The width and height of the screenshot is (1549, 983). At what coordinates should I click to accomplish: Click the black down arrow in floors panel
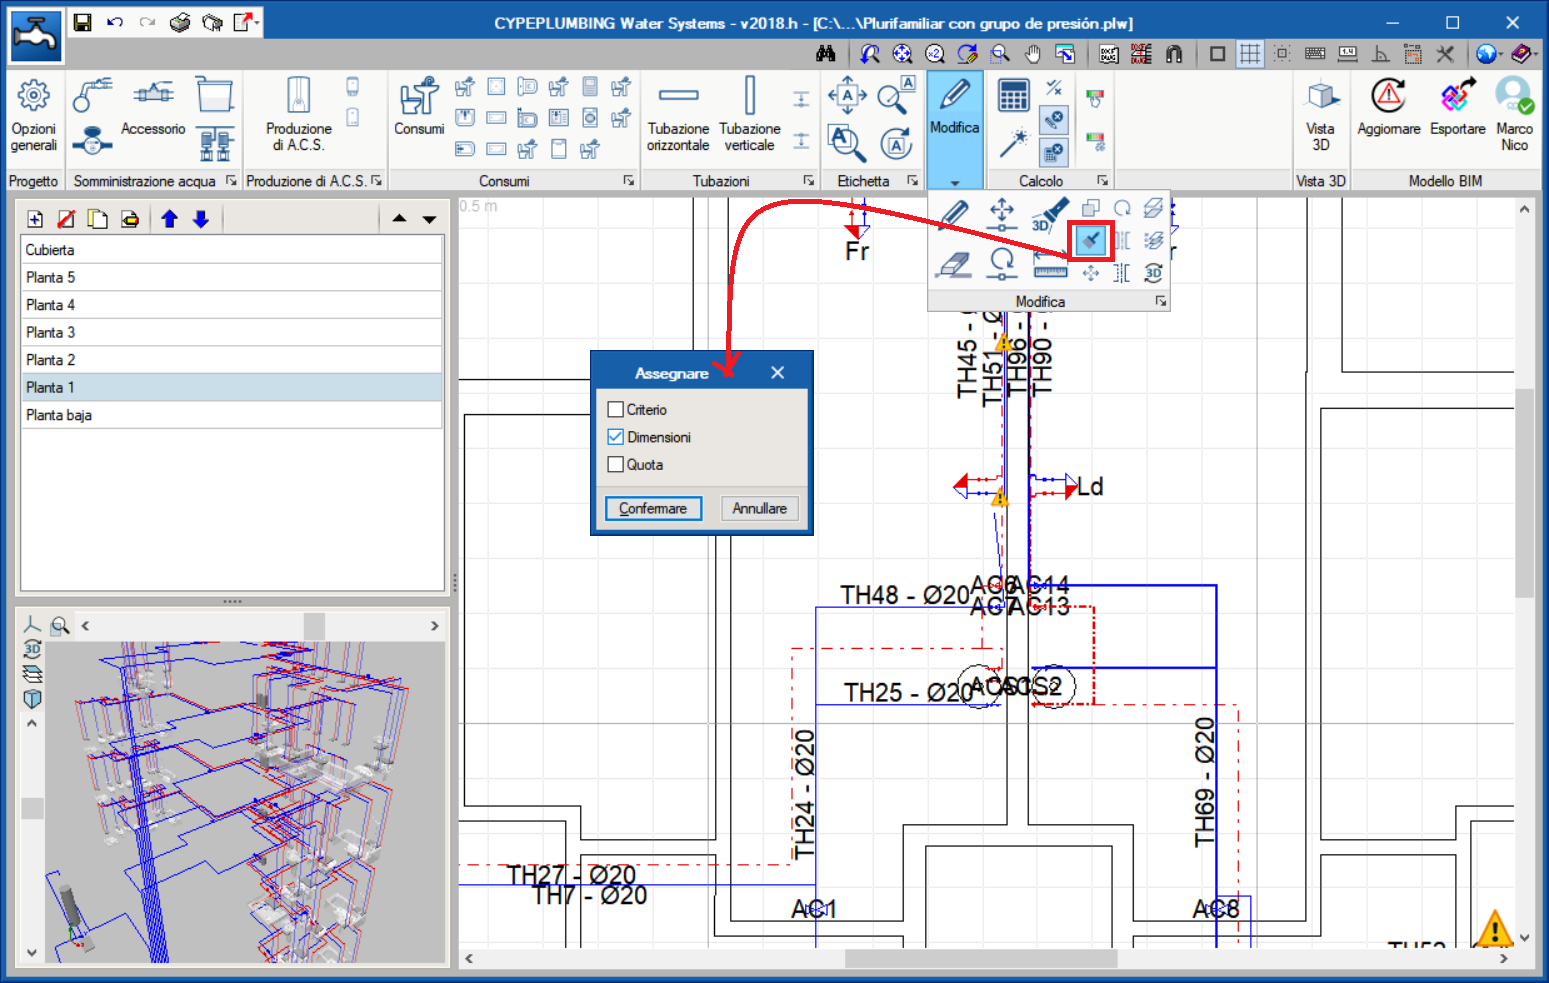coord(430,219)
